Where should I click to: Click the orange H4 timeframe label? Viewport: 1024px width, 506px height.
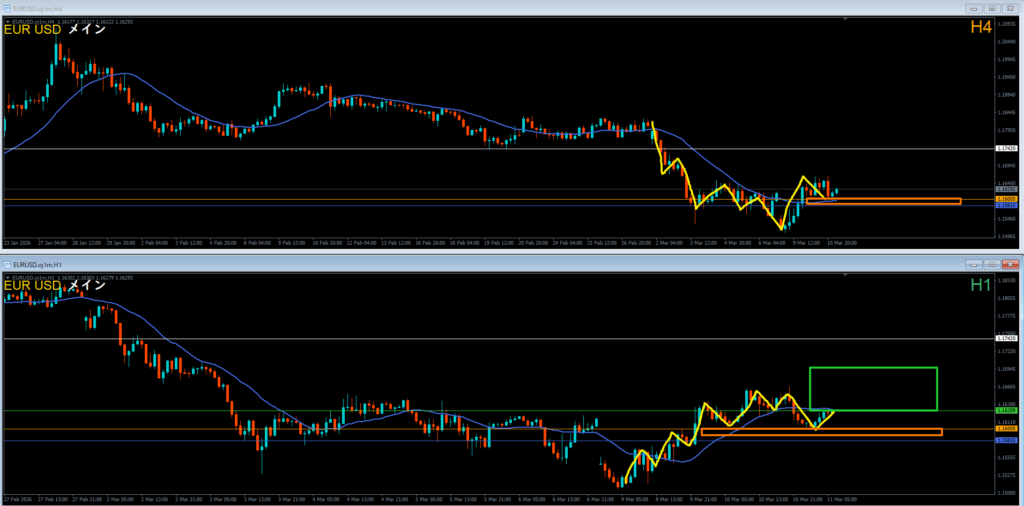[x=980, y=29]
